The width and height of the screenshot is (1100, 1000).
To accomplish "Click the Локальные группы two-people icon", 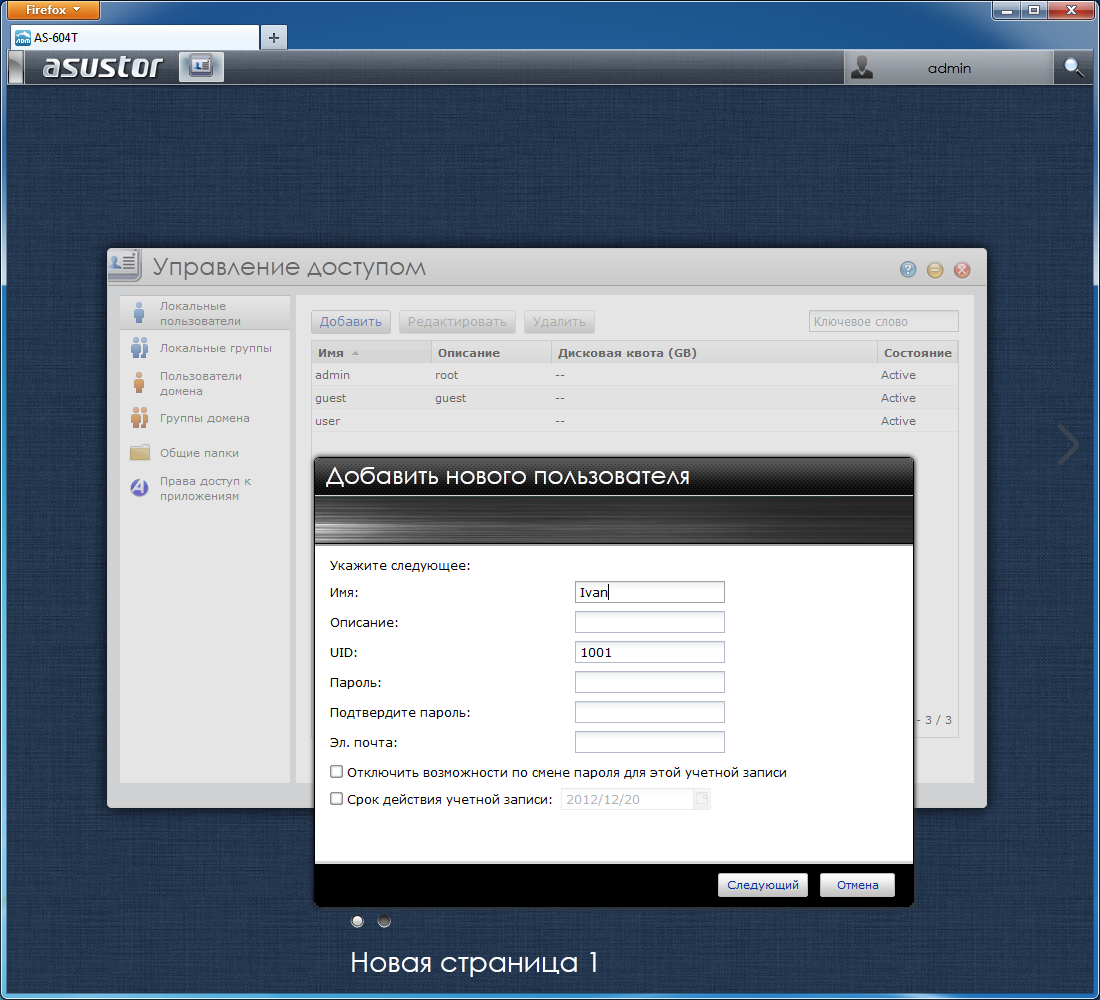I will pyautogui.click(x=140, y=348).
